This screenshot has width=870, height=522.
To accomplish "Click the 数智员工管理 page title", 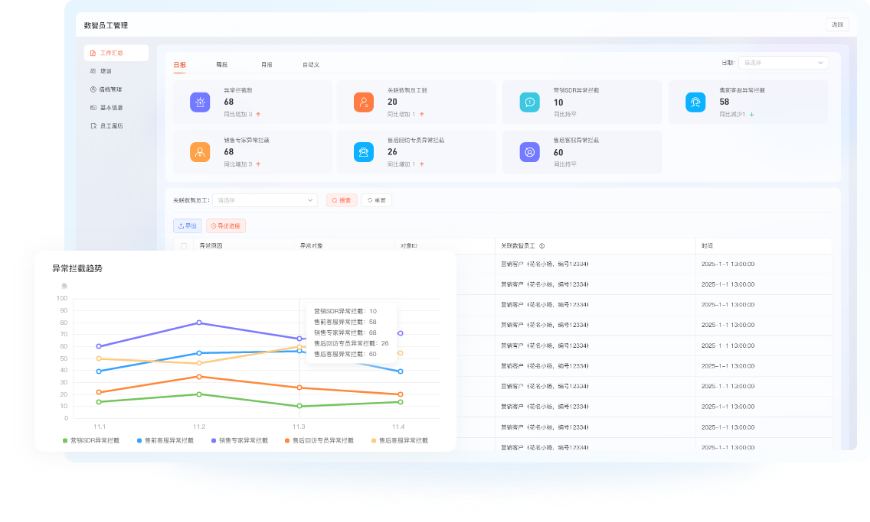I will [x=106, y=26].
